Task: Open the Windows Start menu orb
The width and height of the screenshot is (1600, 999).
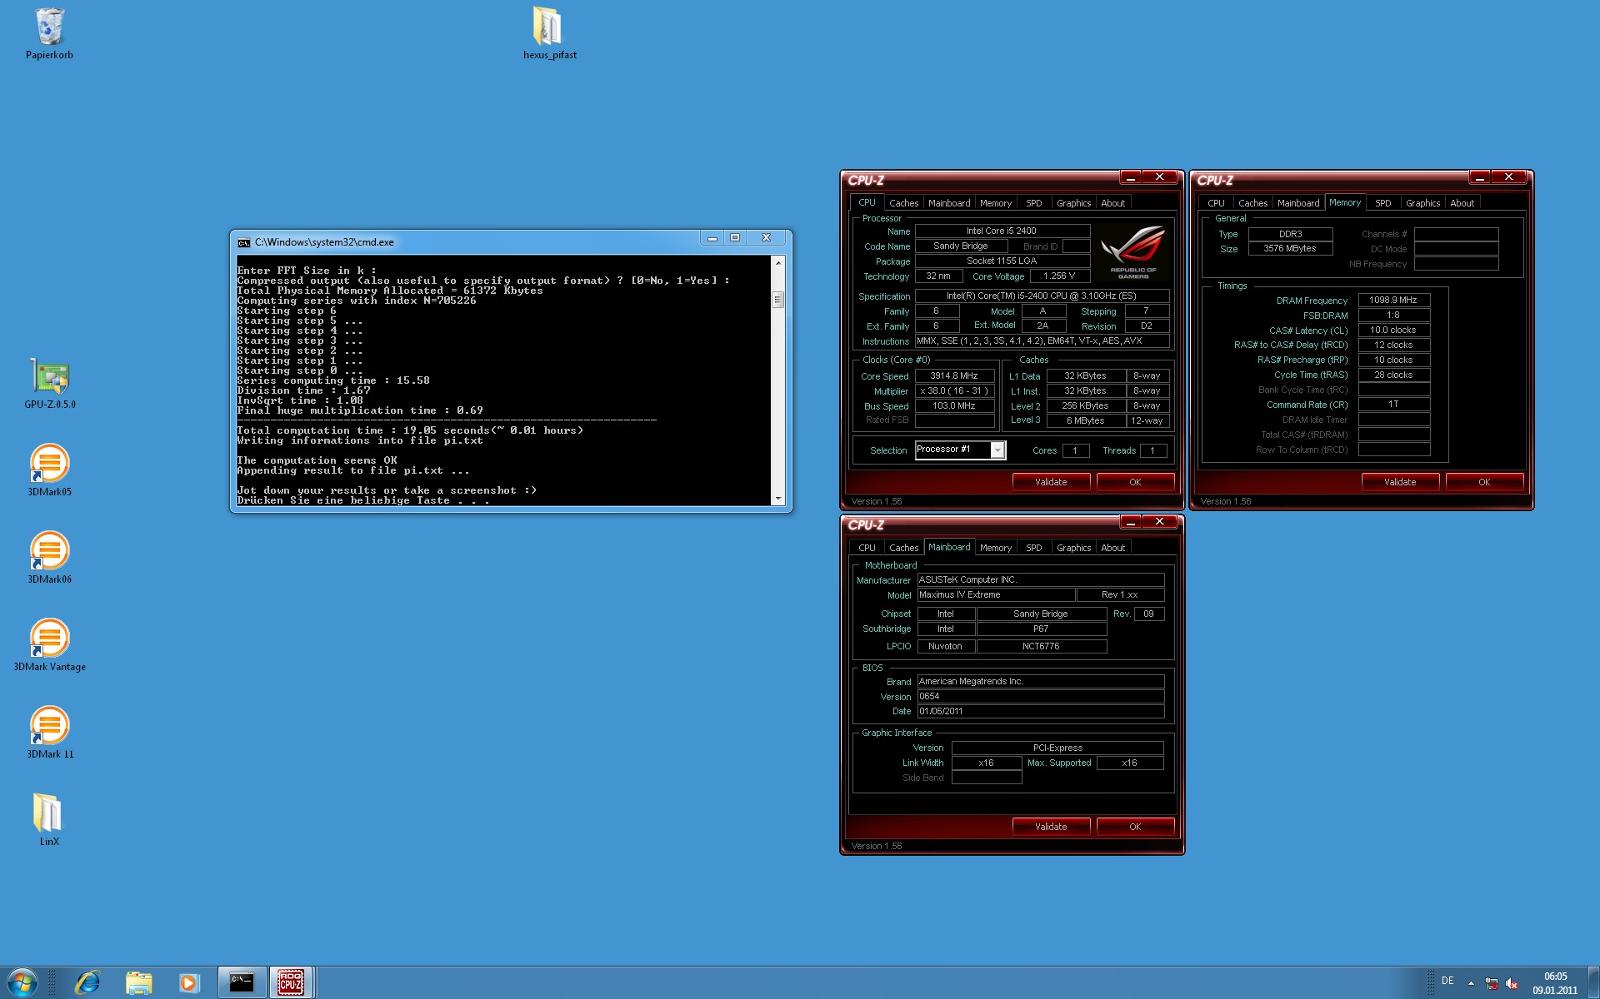Action: [22, 982]
